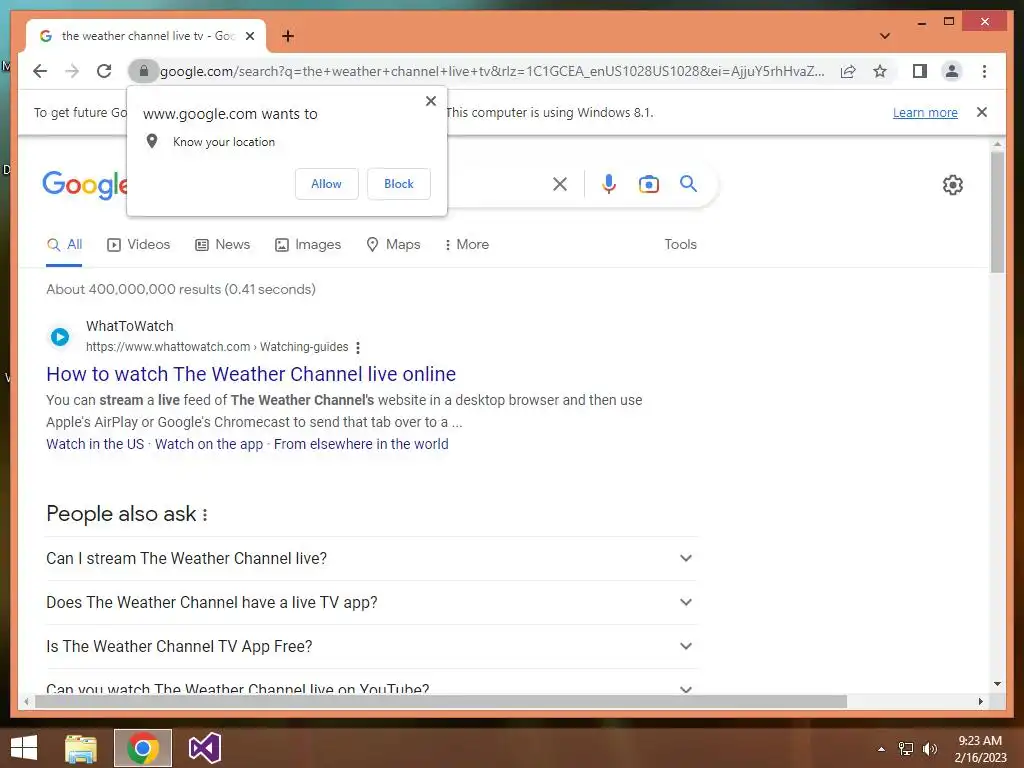
Task: Open Visual Studio from taskbar
Action: click(205, 748)
